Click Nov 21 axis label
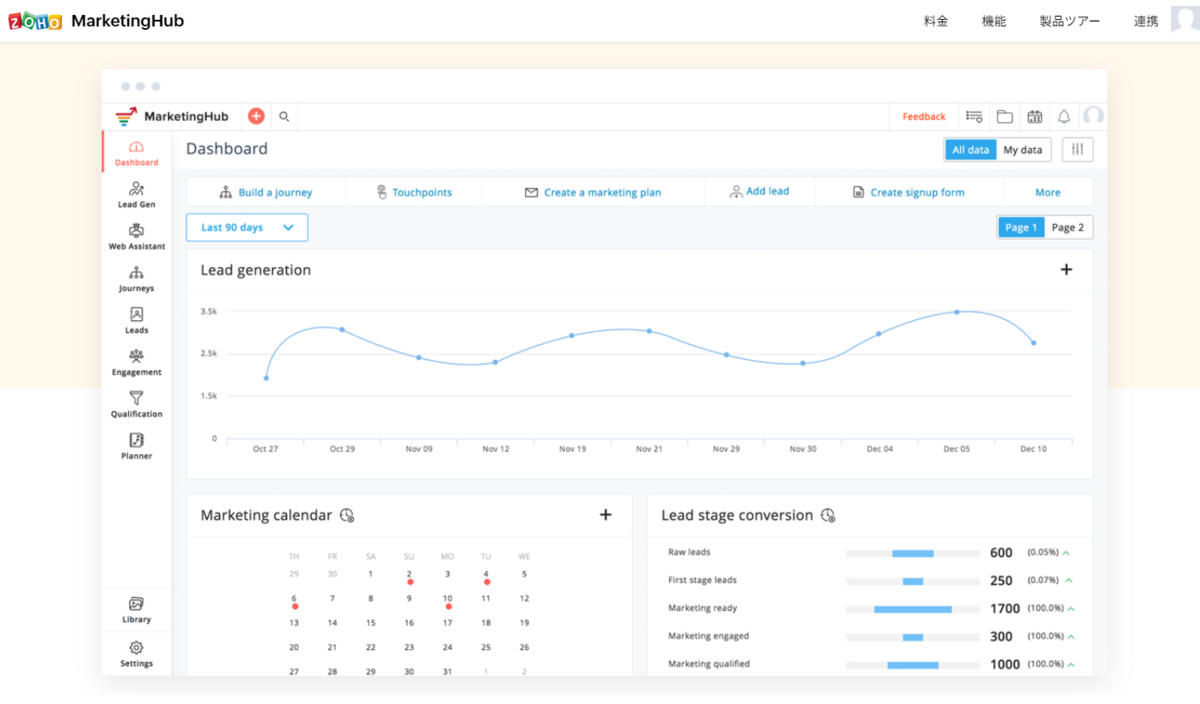Screen dimensions: 1200x704 [x=649, y=449]
